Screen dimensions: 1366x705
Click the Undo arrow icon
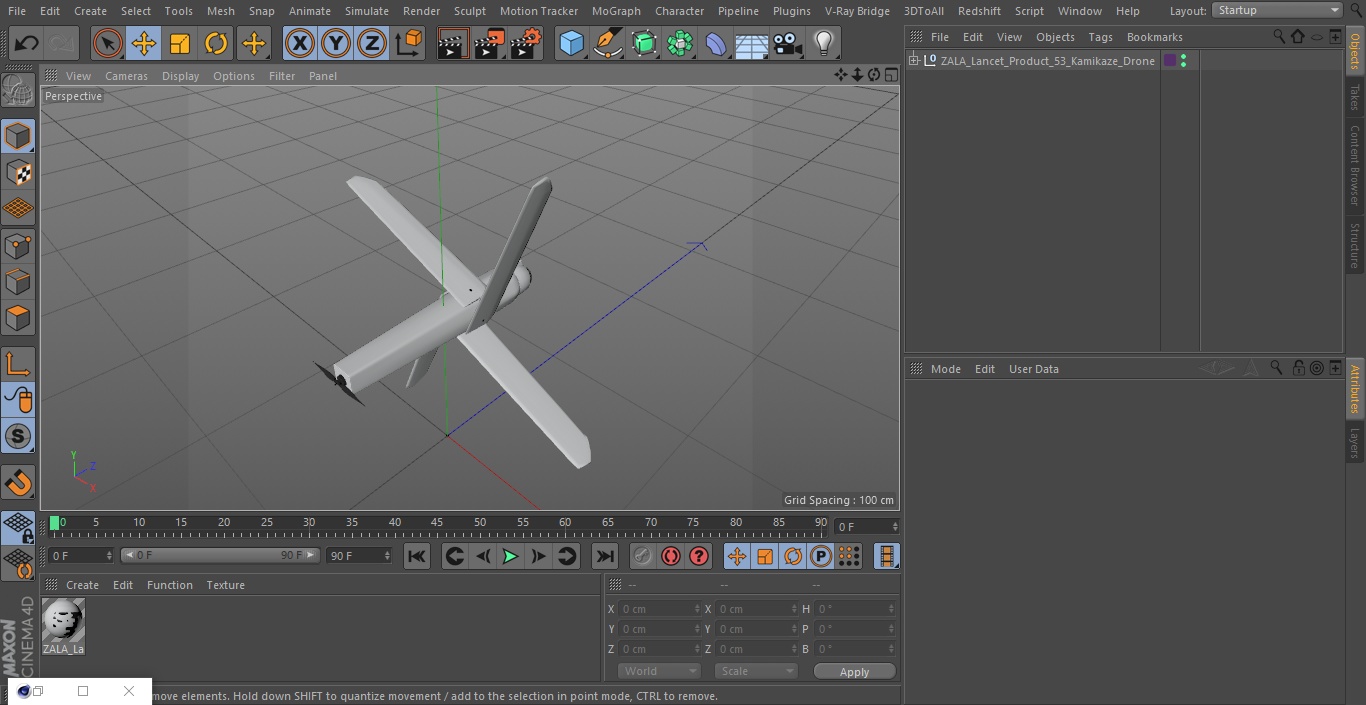27,43
